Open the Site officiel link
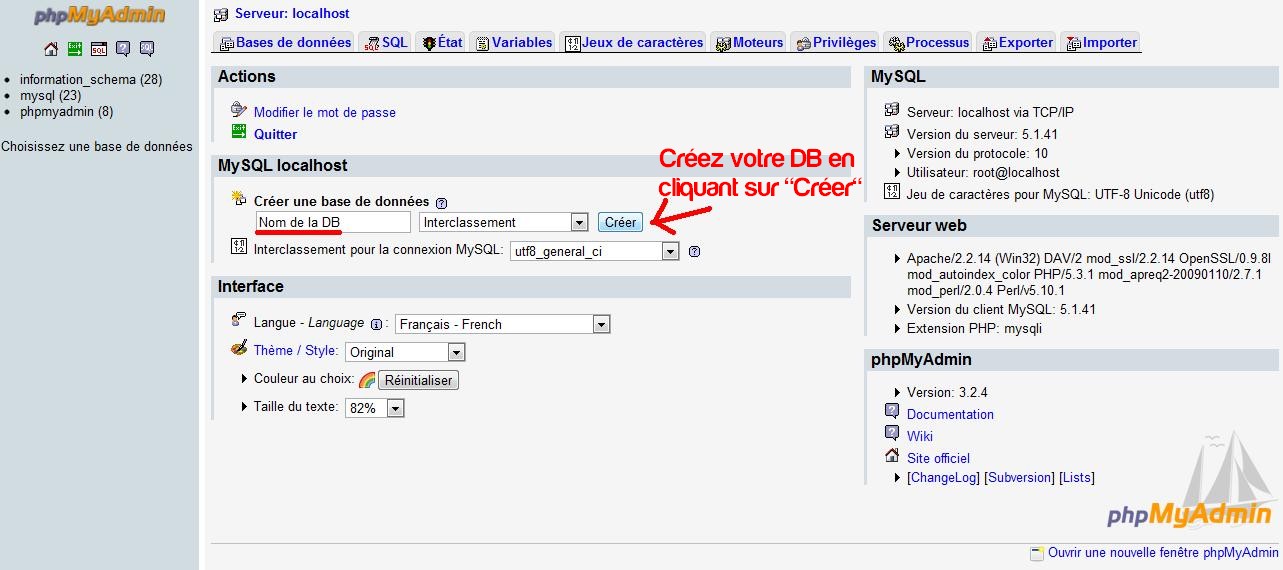The height and width of the screenshot is (570, 1283). 938,458
